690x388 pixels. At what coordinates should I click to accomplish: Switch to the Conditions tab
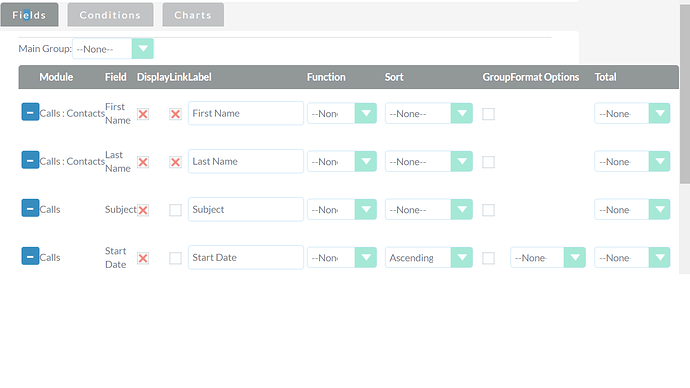click(110, 15)
